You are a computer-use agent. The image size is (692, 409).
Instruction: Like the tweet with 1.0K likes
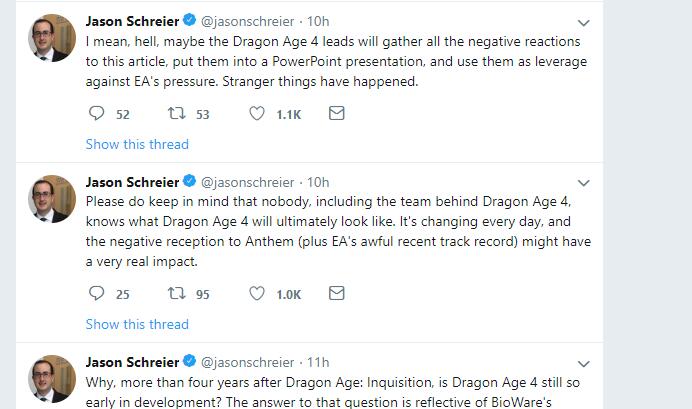(257, 294)
